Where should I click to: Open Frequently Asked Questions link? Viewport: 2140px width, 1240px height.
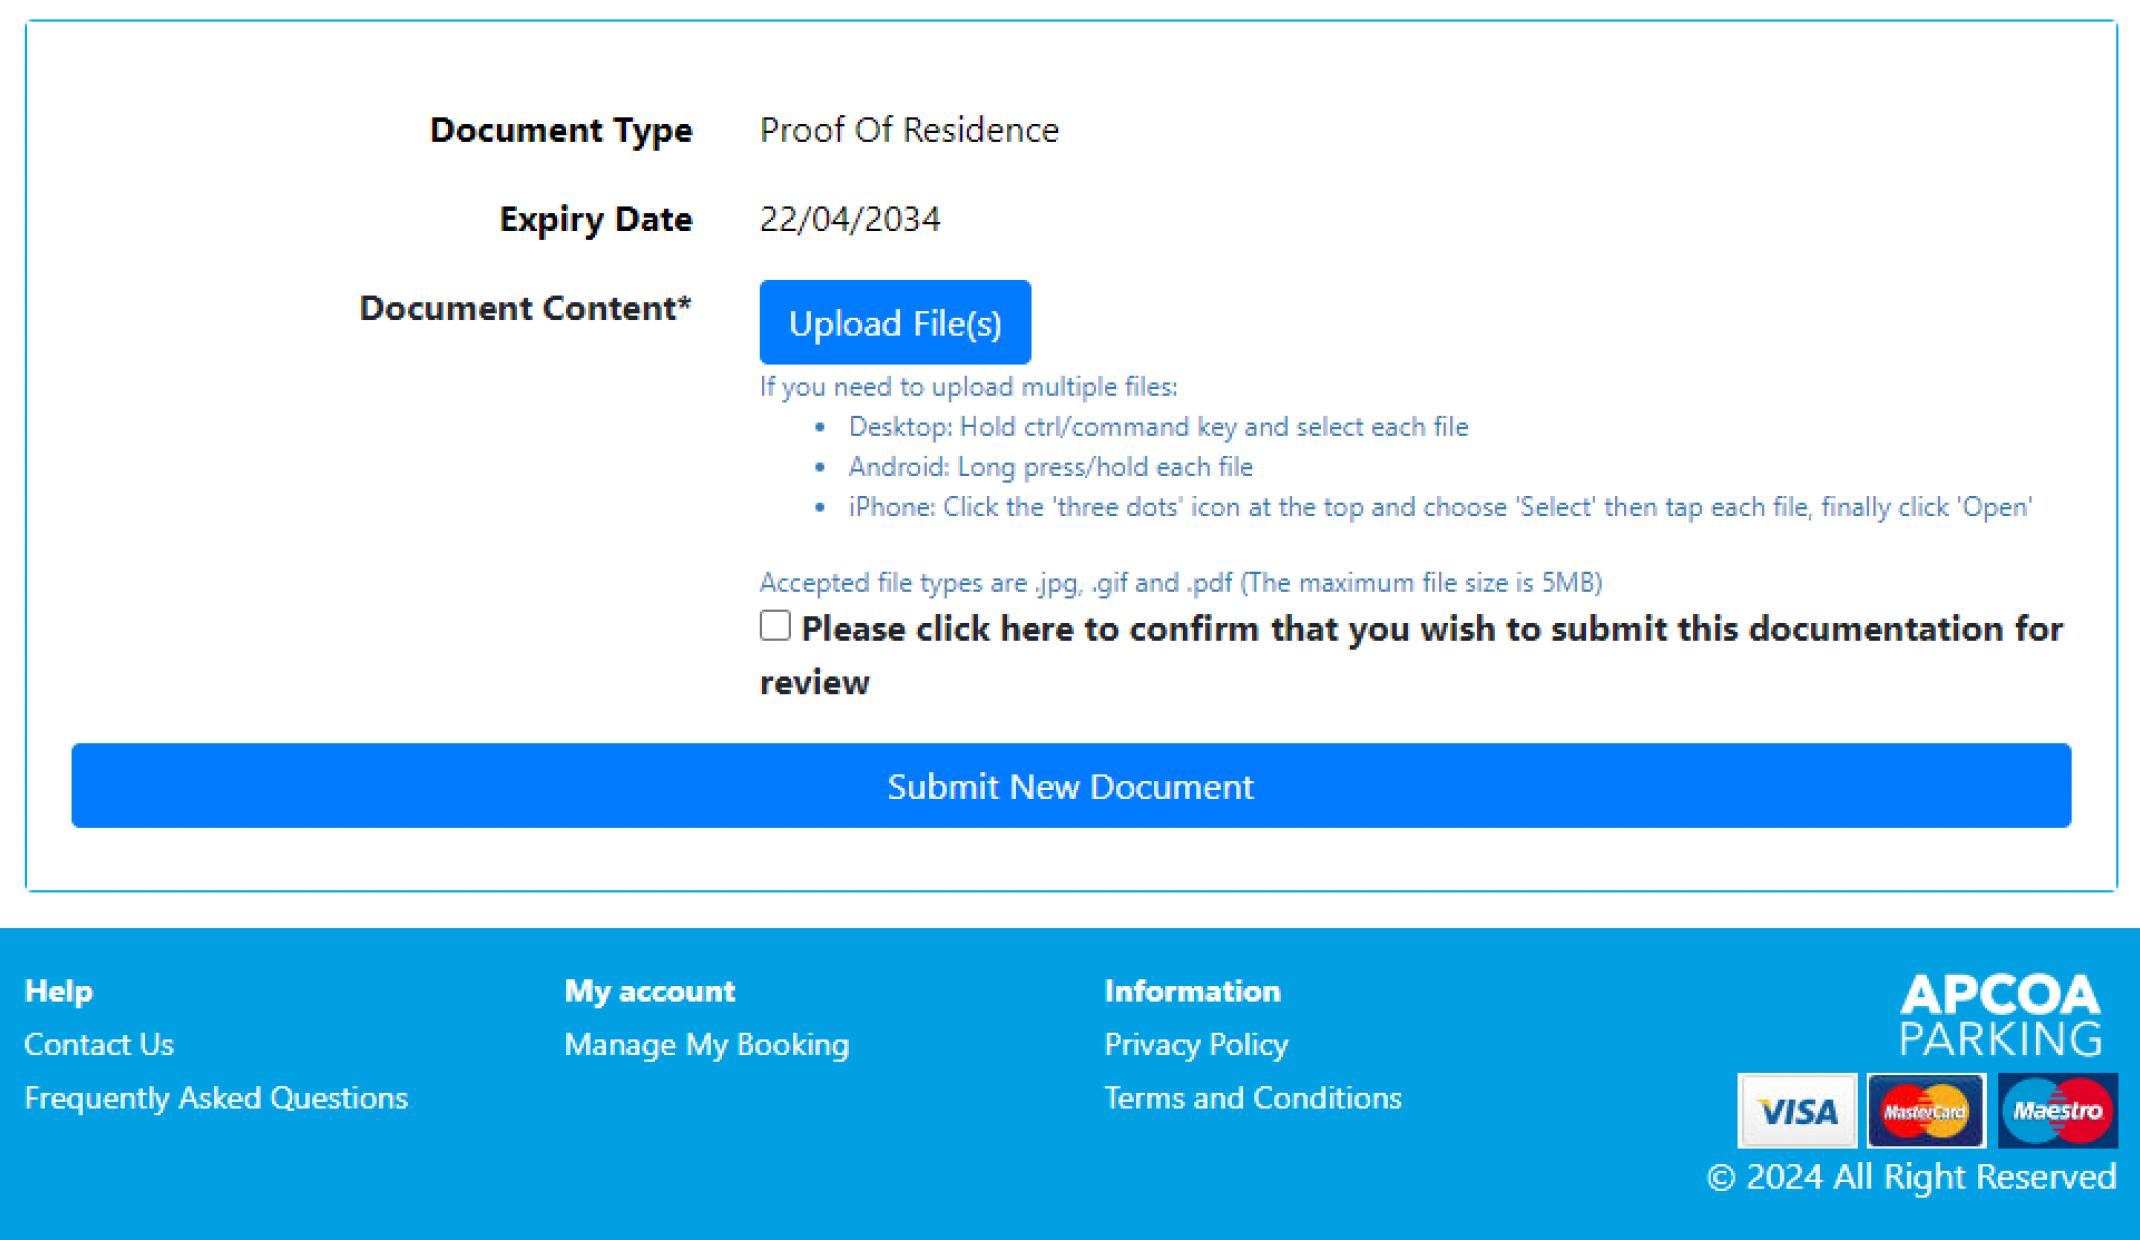coord(216,1098)
